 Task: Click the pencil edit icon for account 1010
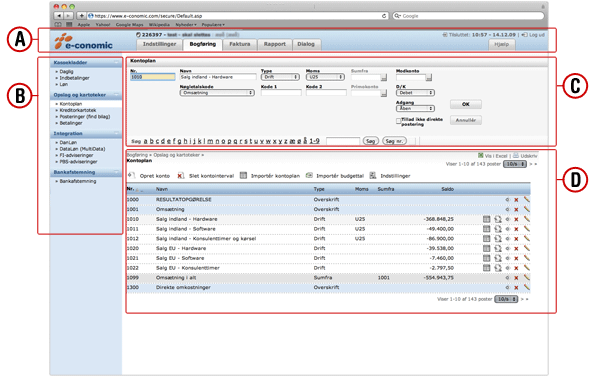(527, 219)
